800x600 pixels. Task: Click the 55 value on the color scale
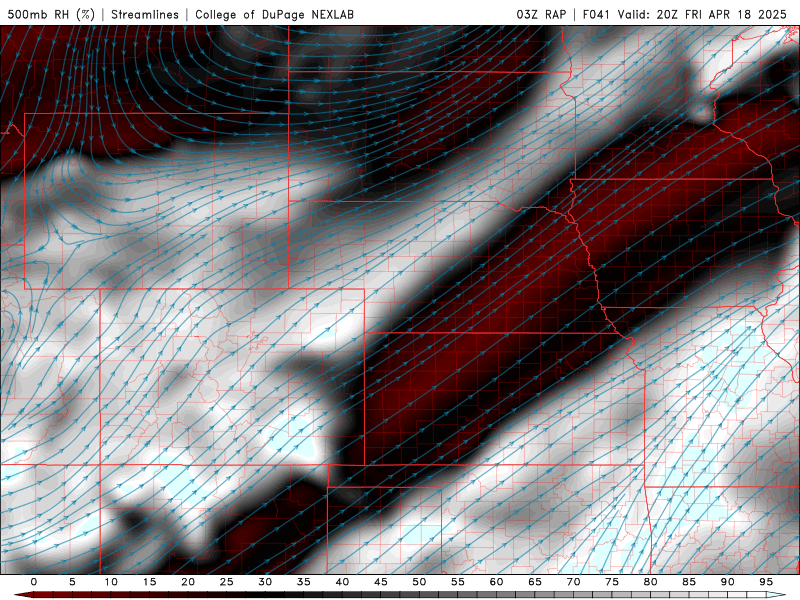click(x=458, y=582)
